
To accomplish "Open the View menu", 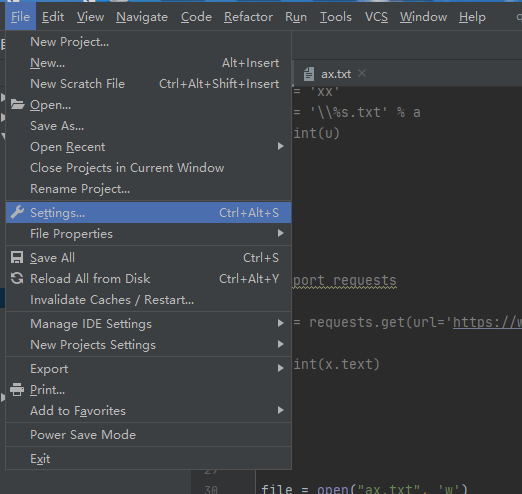I will [x=90, y=17].
